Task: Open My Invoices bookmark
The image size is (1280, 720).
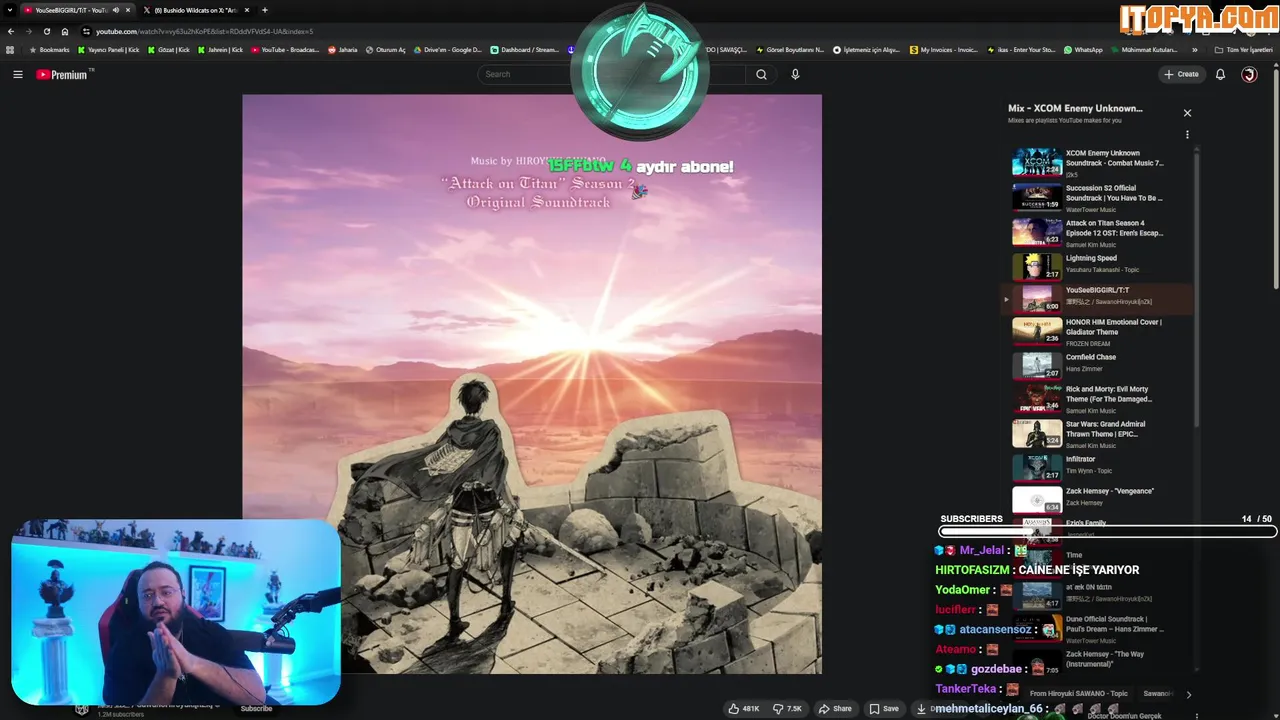Action: click(x=944, y=49)
